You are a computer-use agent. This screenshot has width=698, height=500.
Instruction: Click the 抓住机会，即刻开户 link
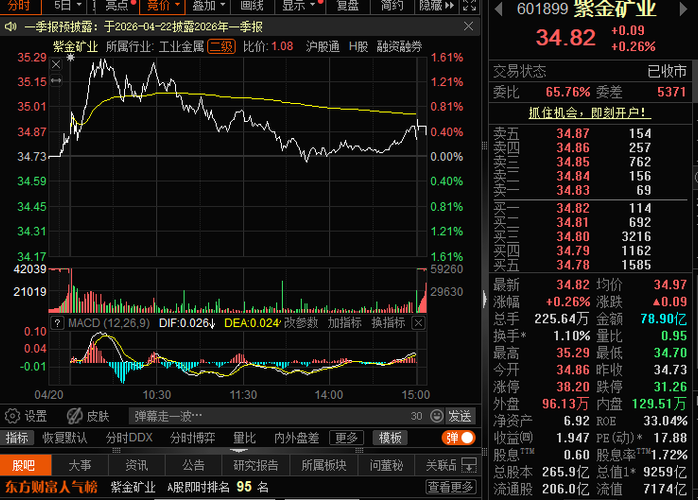[590, 113]
